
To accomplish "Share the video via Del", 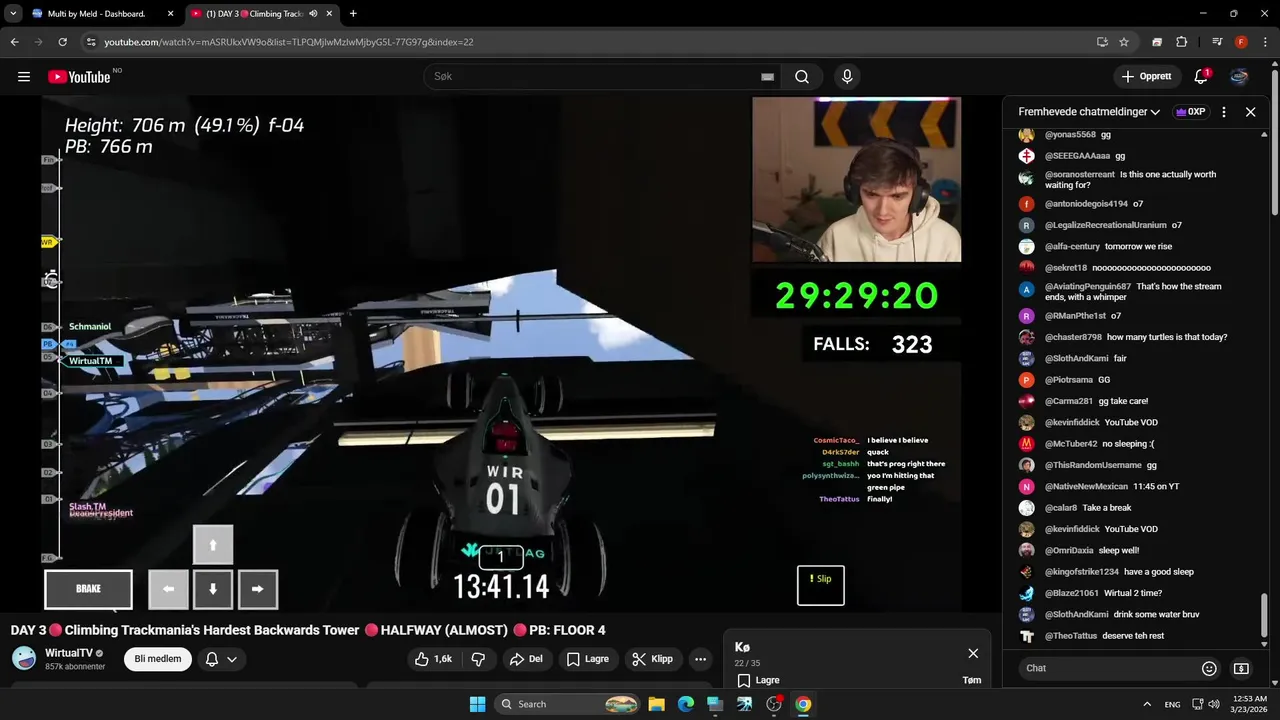I will tap(526, 659).
